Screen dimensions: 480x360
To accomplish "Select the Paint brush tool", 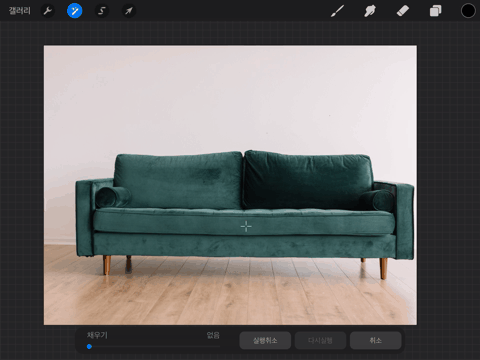I will coord(337,11).
